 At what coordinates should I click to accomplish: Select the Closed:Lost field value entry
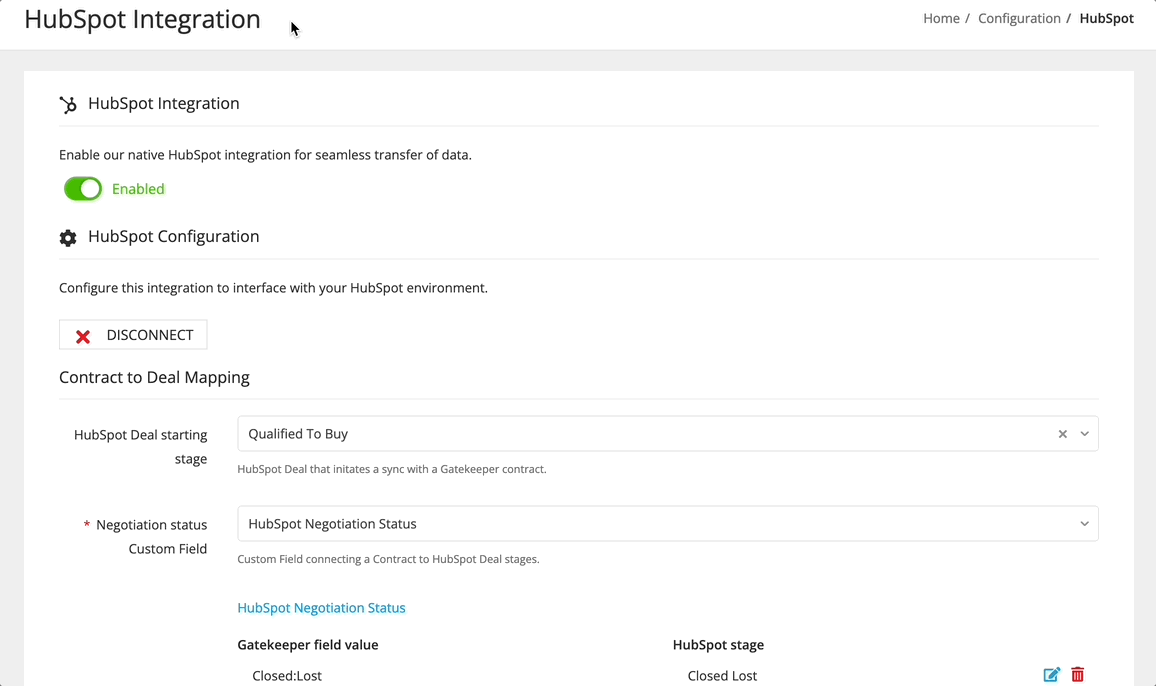point(286,675)
